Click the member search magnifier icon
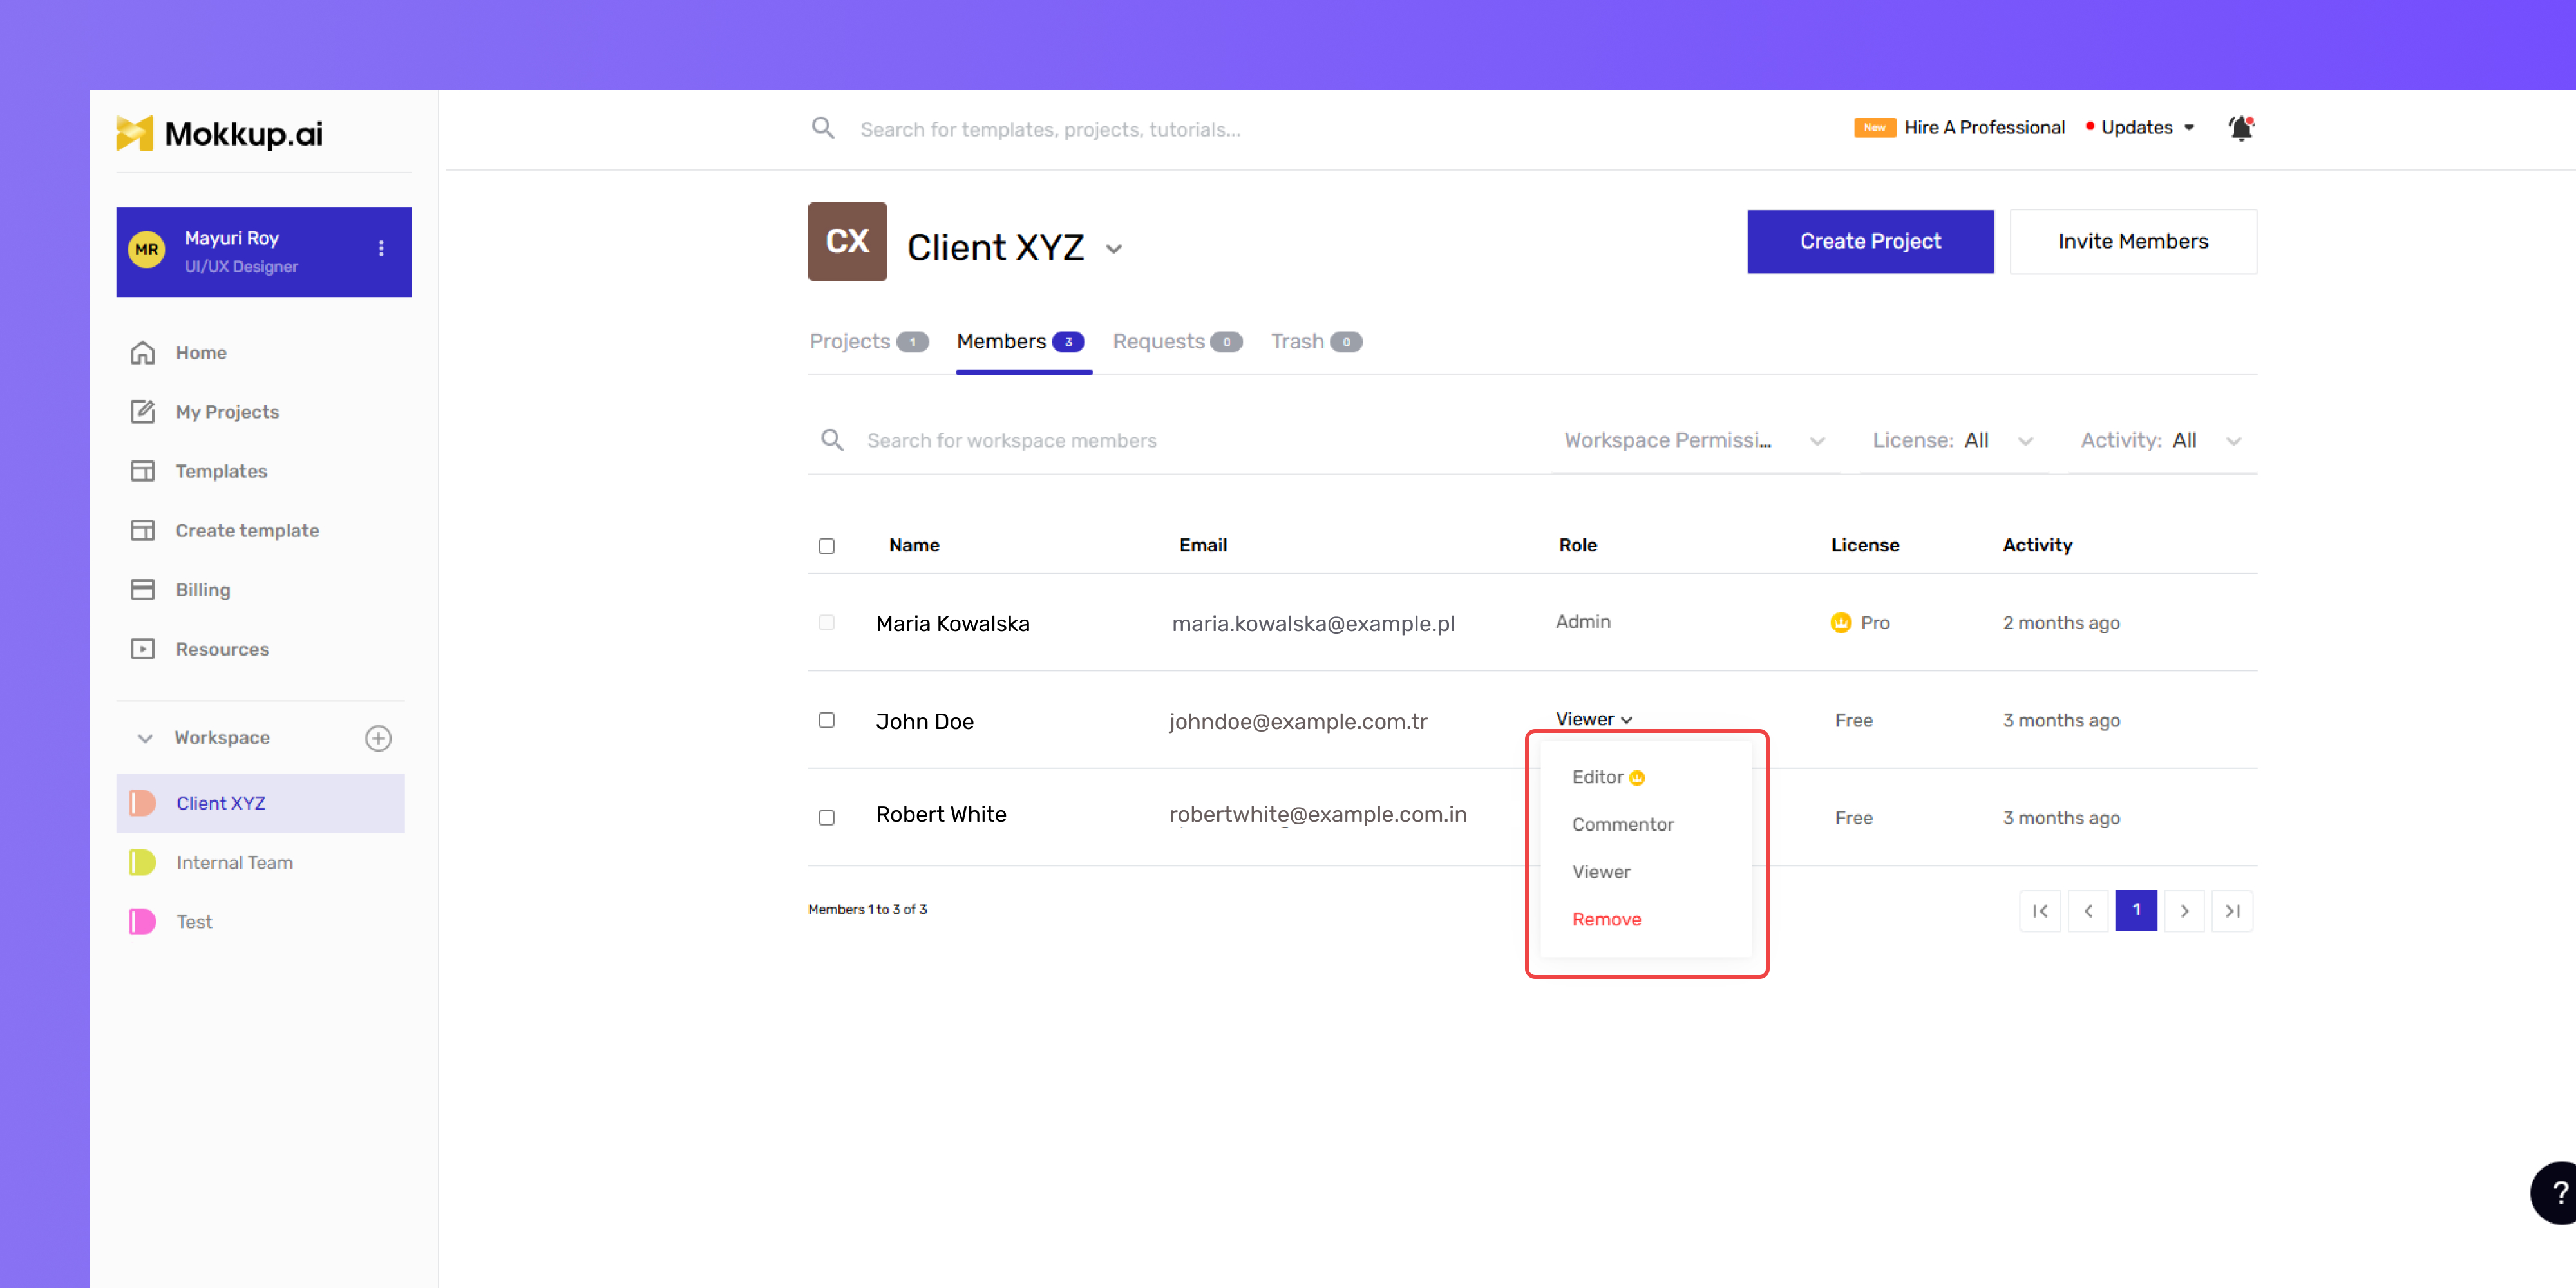Screen dimensions: 2576x1288 (832, 440)
